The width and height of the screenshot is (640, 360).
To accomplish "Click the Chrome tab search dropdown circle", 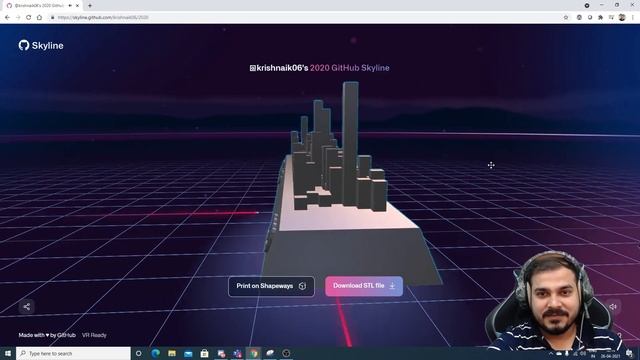I will click(587, 5).
